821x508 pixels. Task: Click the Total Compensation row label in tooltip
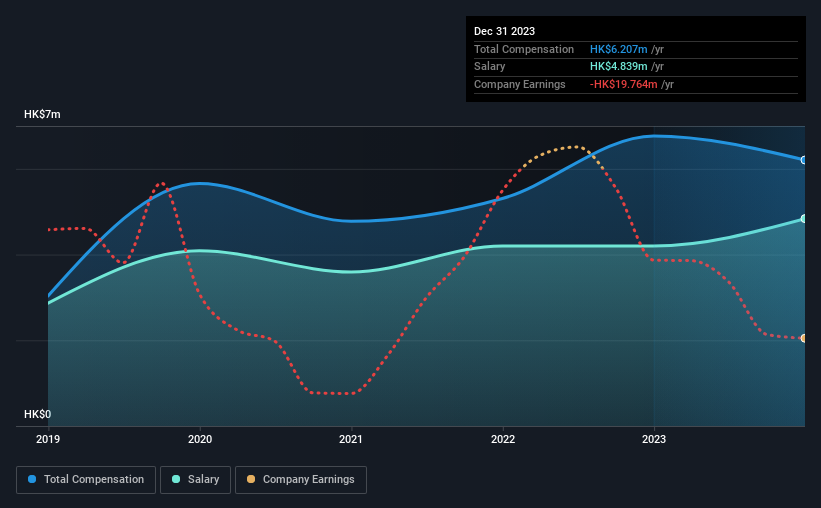[524, 49]
